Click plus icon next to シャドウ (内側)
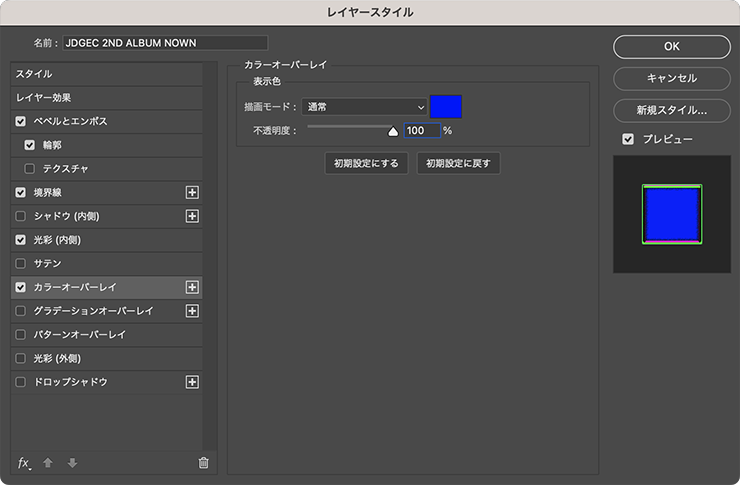 click(193, 216)
